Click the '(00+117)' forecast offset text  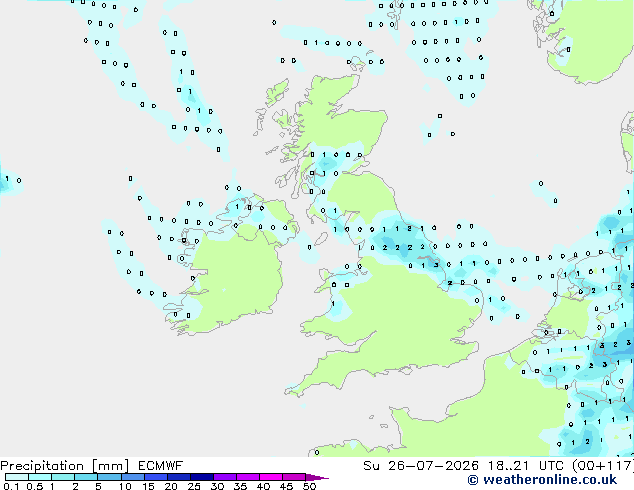pos(603,466)
